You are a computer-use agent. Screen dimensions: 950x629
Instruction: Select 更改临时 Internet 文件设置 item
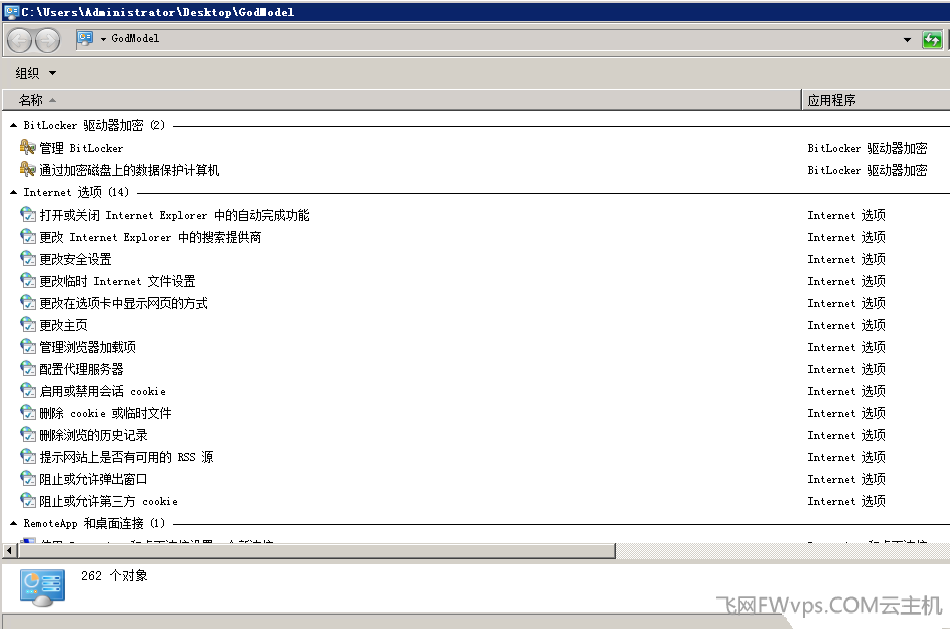118,282
